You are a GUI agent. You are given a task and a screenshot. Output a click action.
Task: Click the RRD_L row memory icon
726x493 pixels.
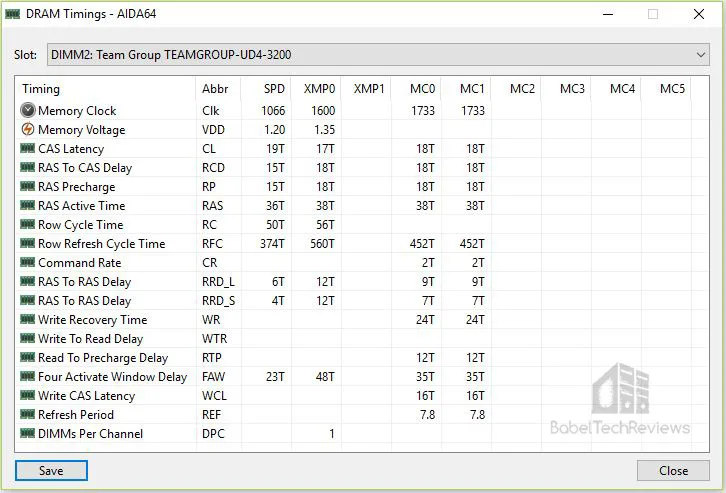click(x=28, y=281)
